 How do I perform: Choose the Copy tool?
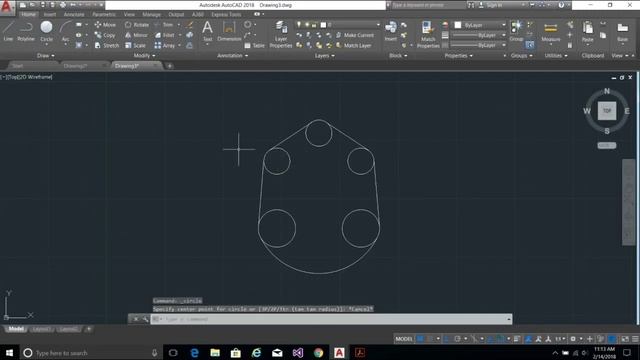[x=105, y=35]
